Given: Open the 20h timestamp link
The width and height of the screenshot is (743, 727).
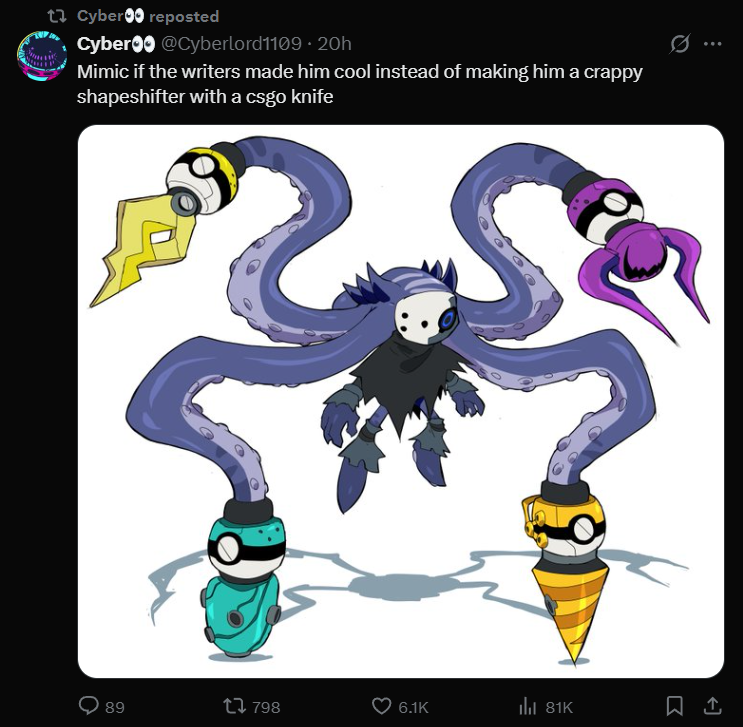Looking at the screenshot, I should 335,44.
